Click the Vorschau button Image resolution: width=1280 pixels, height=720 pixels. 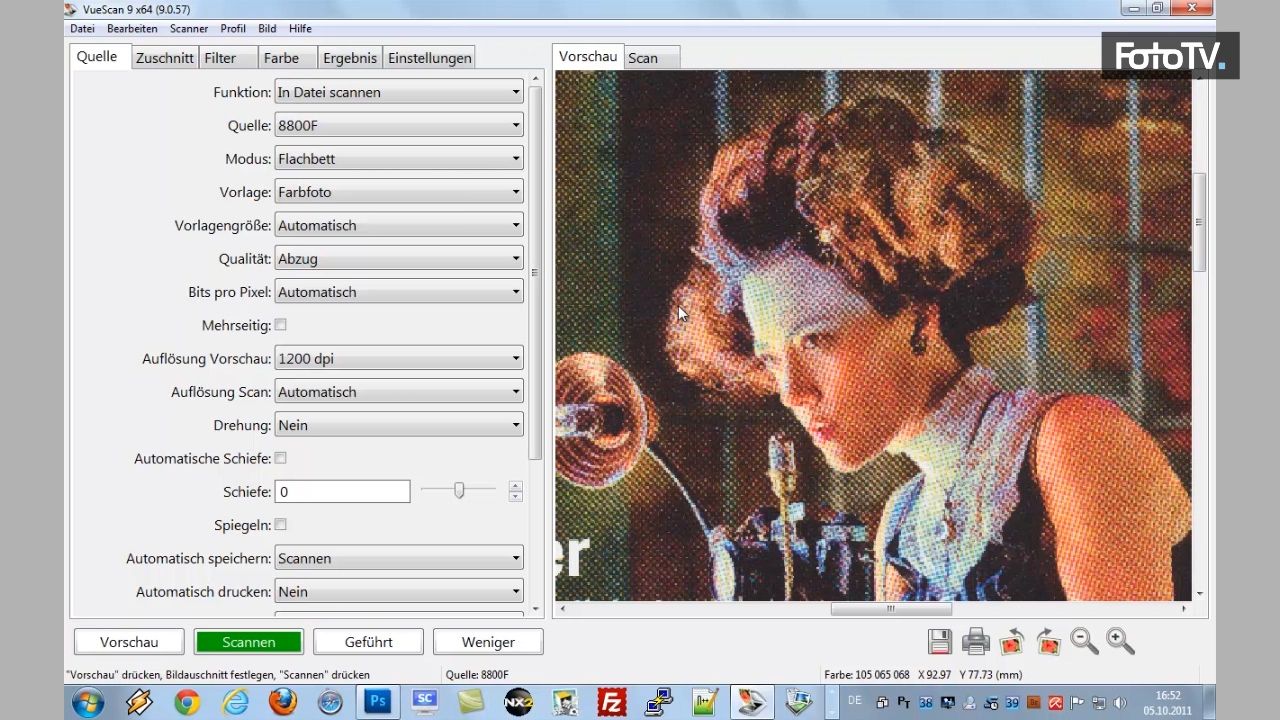pos(129,642)
